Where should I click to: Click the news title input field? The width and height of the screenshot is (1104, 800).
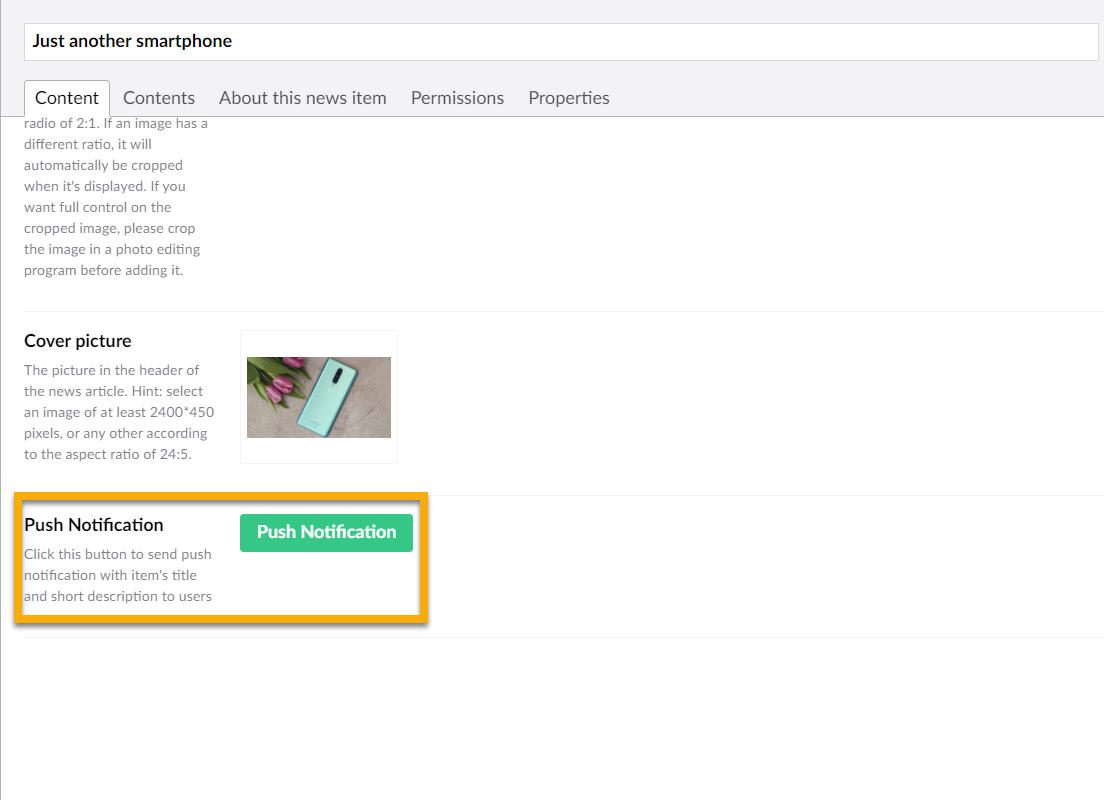(560, 42)
